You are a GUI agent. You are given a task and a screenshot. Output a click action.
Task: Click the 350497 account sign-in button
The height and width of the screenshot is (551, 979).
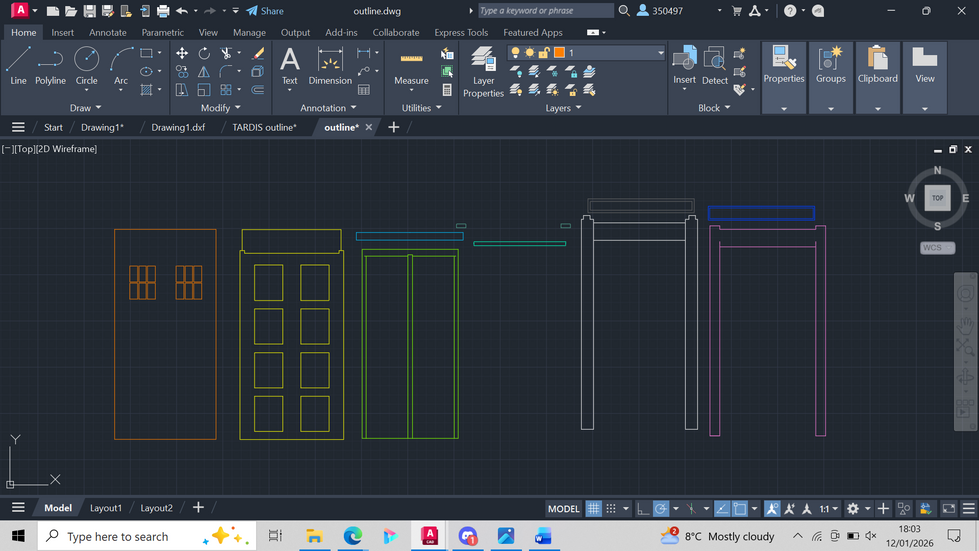pyautogui.click(x=660, y=11)
